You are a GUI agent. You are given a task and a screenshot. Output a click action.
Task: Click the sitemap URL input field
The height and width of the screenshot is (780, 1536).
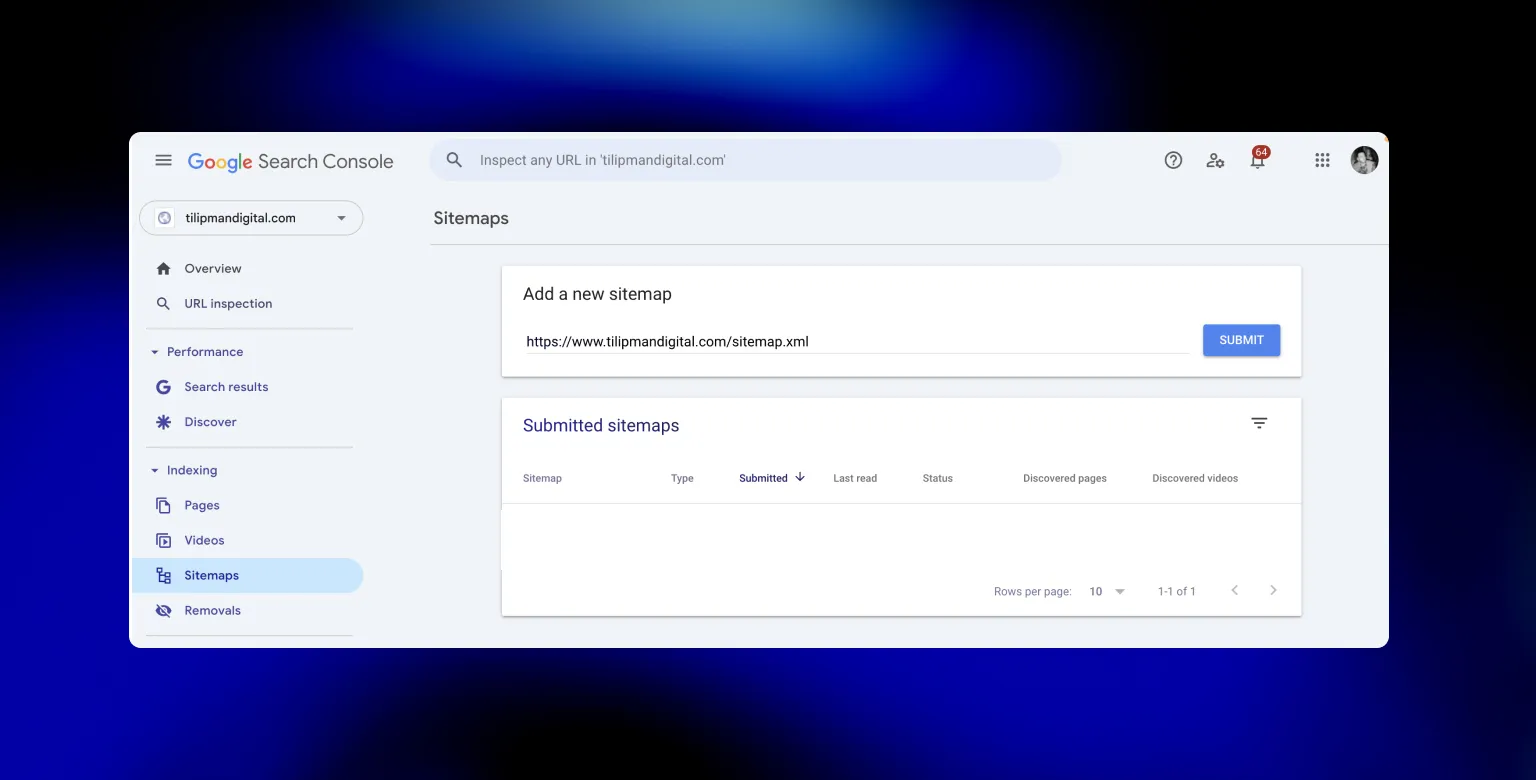[x=857, y=341]
